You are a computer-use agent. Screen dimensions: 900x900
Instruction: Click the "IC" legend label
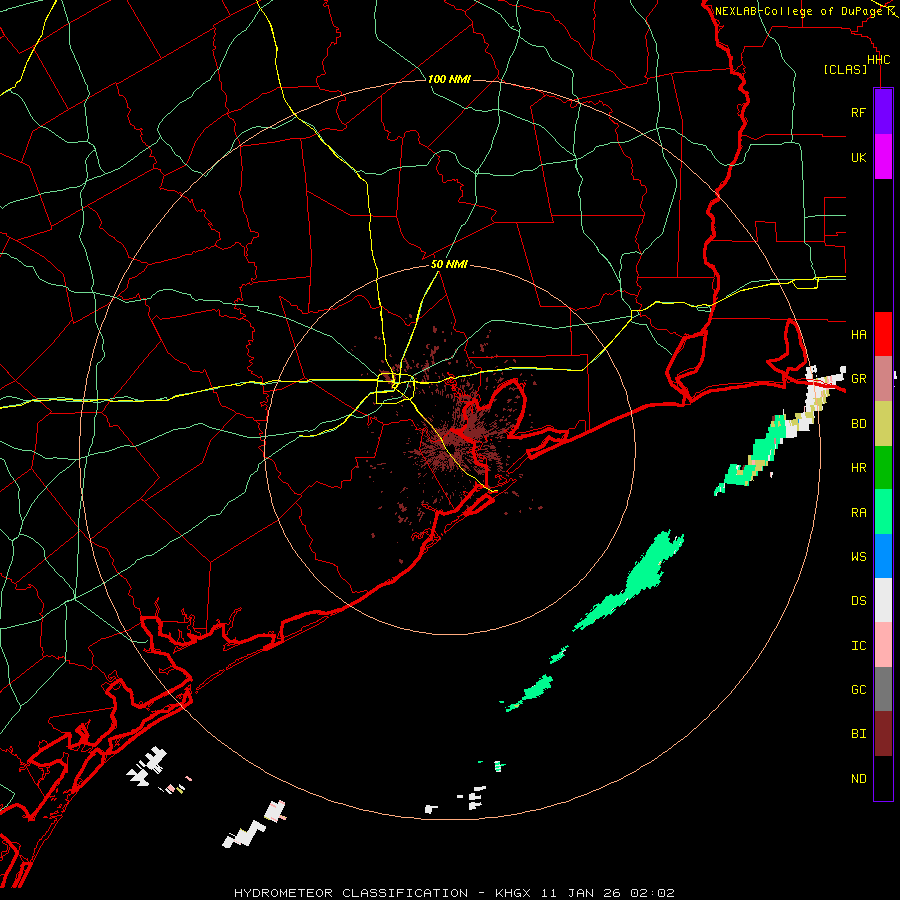[858, 646]
